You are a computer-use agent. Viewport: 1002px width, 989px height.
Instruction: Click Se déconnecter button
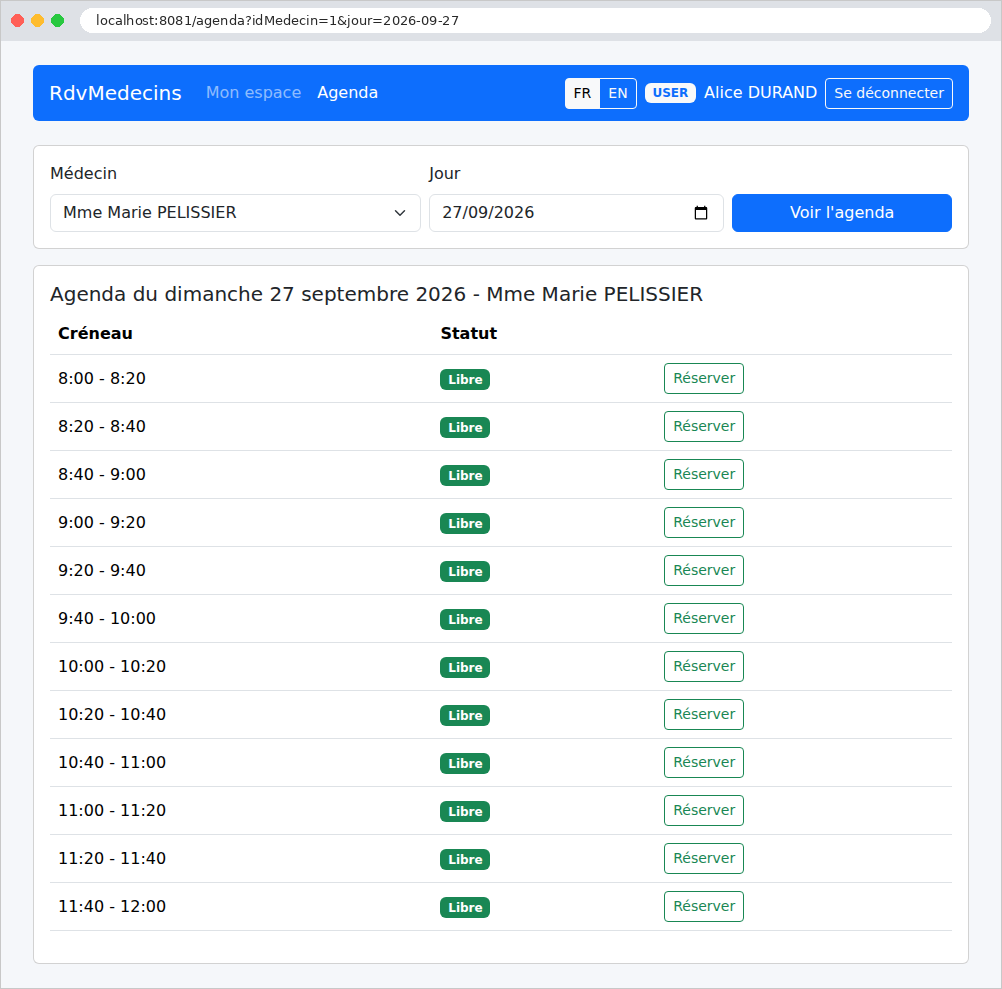coord(888,93)
